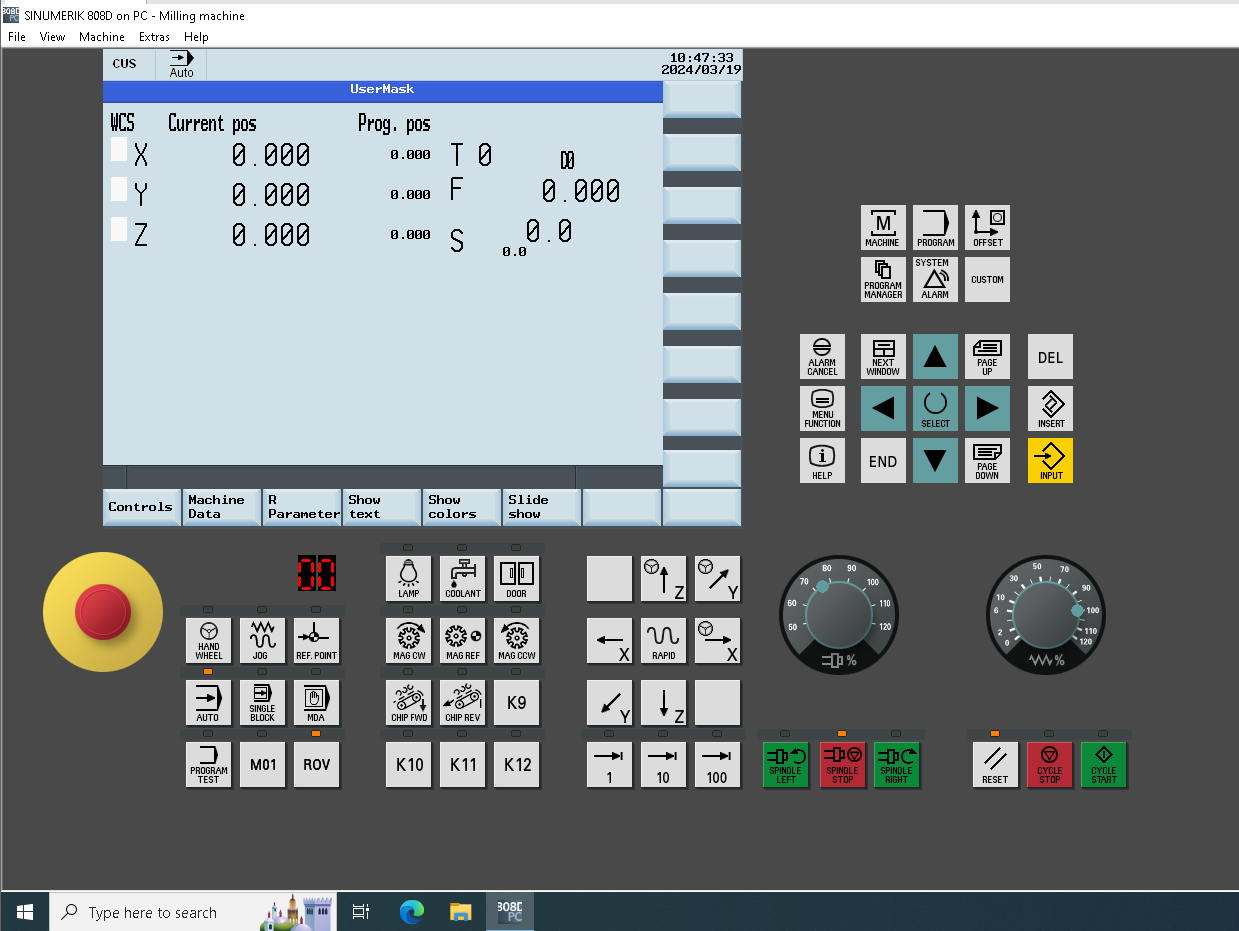Click the RAPID traverse key

coord(663,641)
